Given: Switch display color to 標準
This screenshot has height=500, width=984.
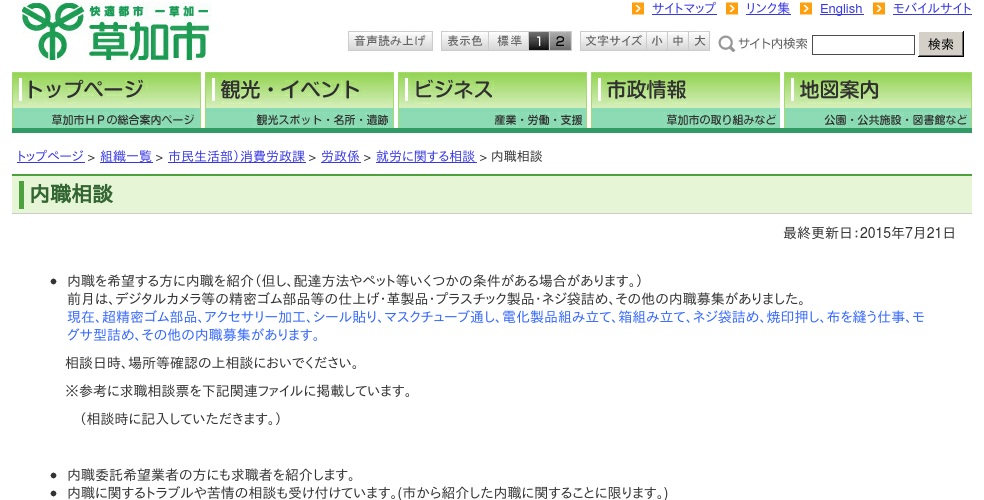Looking at the screenshot, I should point(508,41).
